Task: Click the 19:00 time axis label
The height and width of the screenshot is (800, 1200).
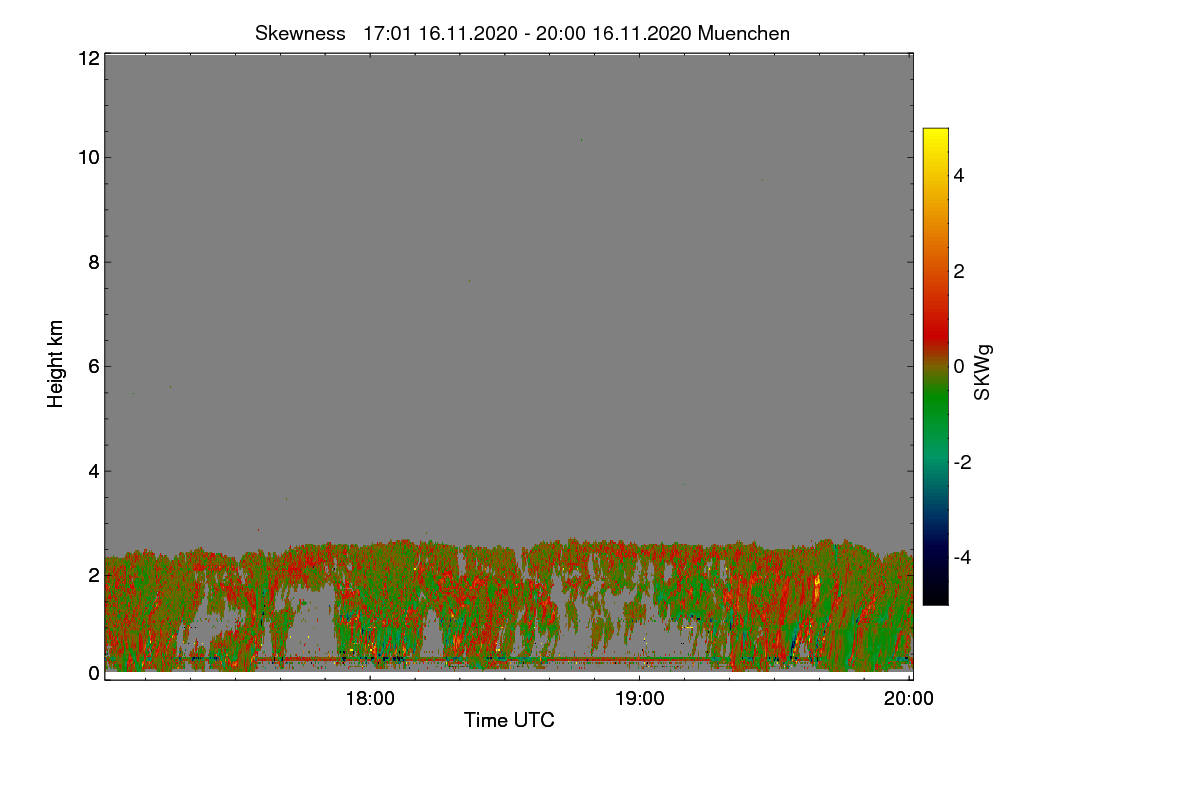Action: [639, 699]
